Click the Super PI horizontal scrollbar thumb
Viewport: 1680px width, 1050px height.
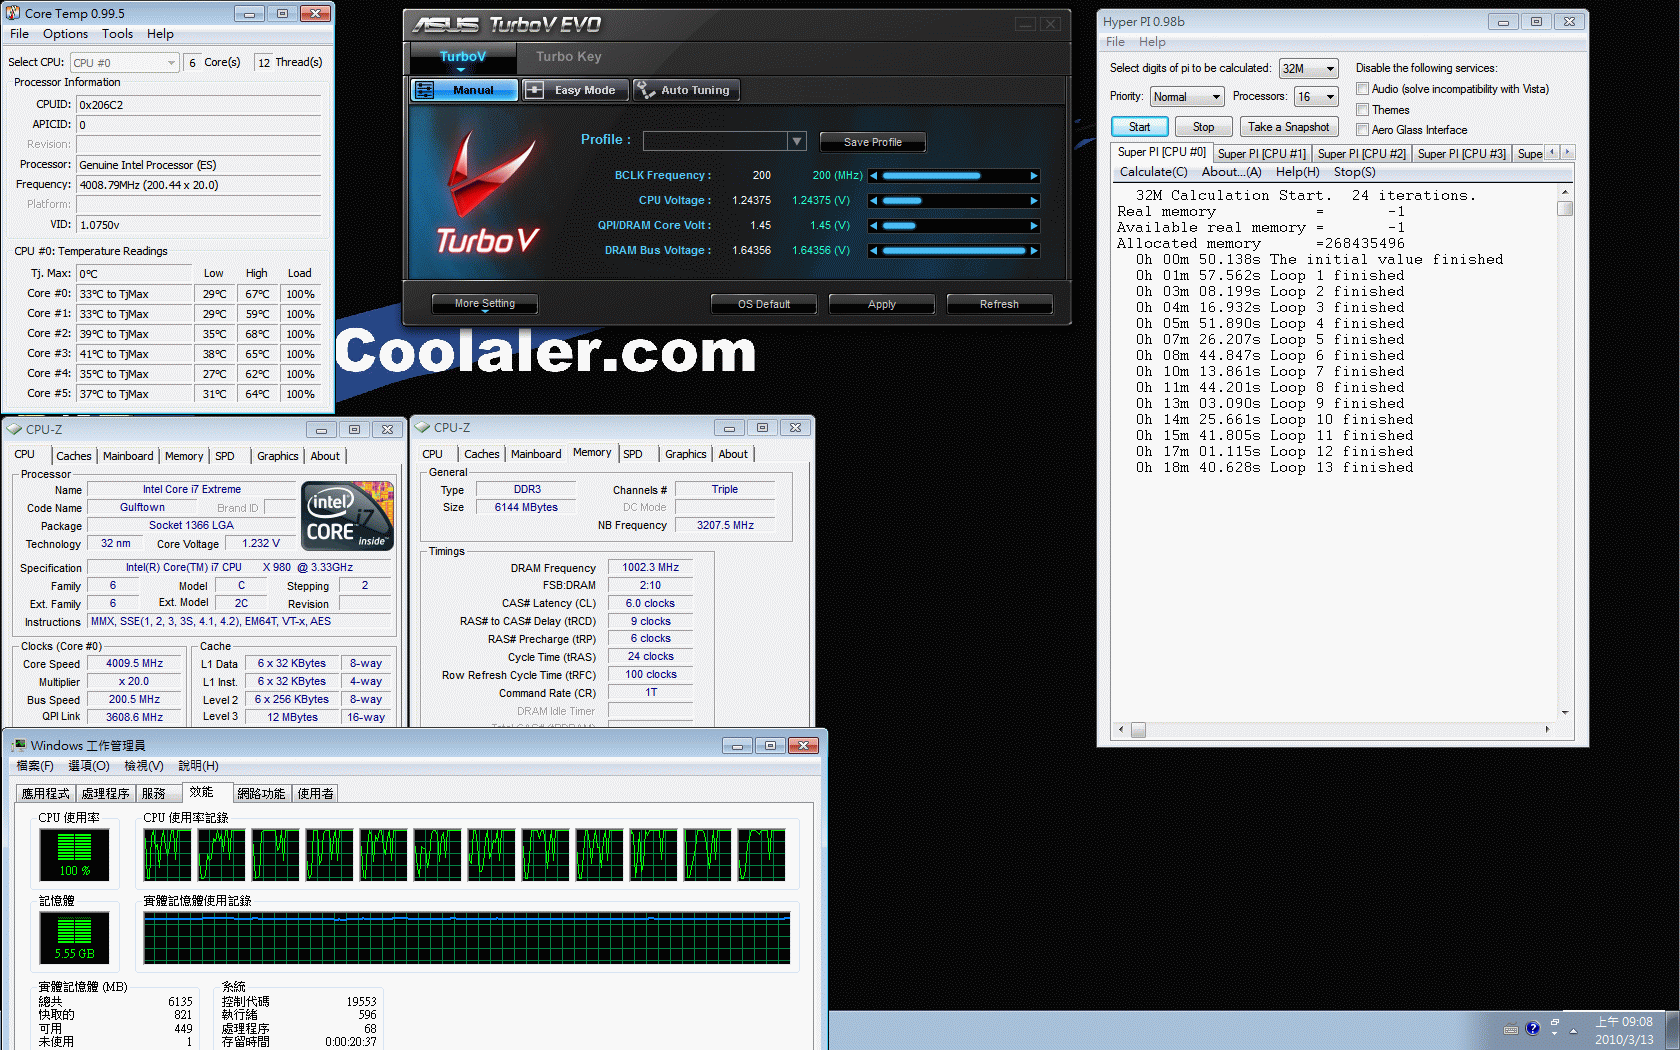tap(1138, 730)
